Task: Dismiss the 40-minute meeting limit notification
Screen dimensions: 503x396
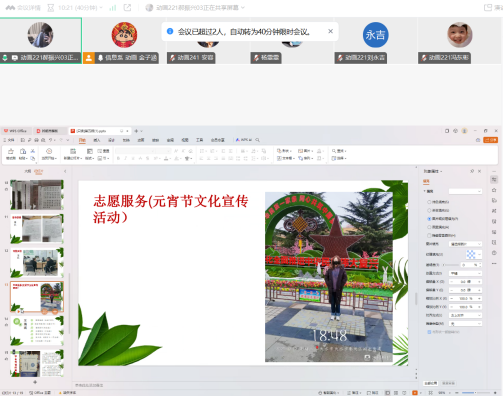Action: click(x=330, y=31)
